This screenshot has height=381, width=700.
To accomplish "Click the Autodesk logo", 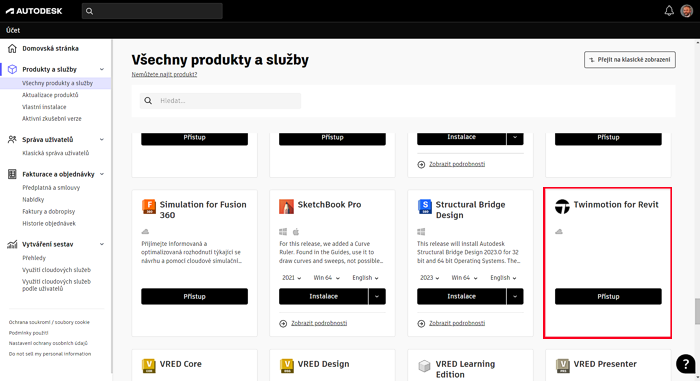I will [34, 11].
